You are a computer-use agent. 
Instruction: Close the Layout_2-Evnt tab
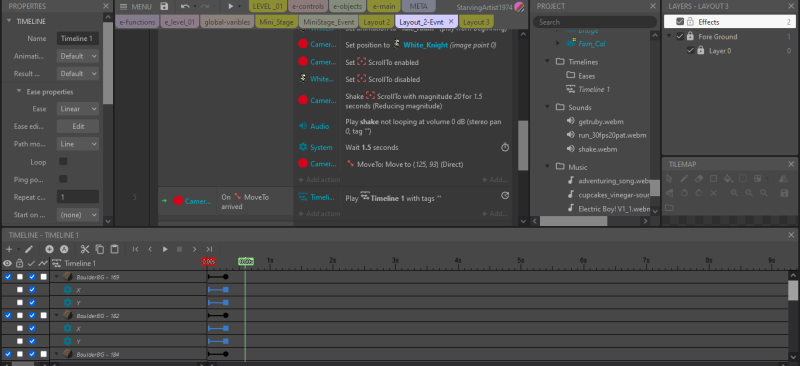point(451,22)
